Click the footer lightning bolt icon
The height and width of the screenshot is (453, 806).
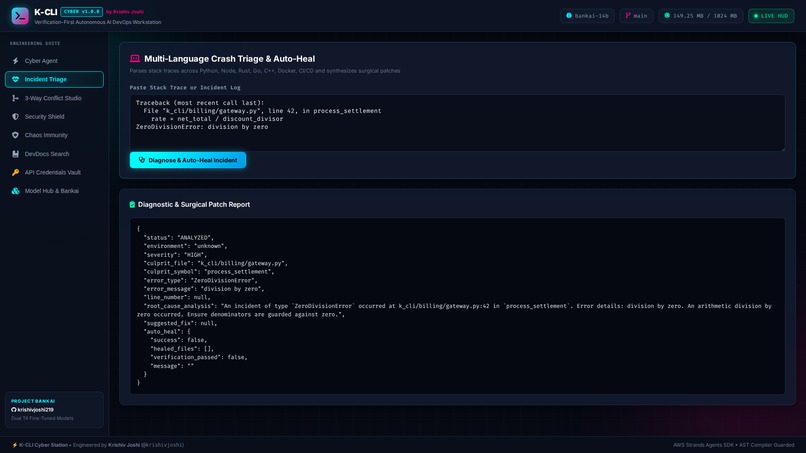tap(14, 445)
